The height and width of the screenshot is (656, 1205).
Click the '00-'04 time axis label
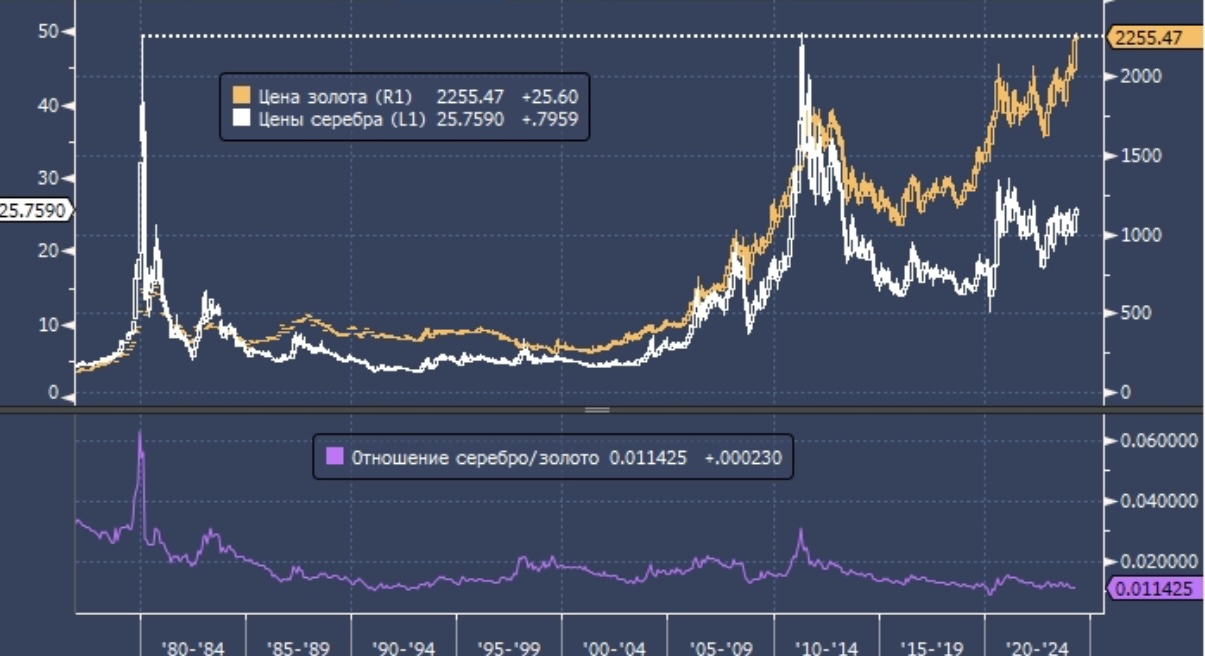[x=614, y=647]
